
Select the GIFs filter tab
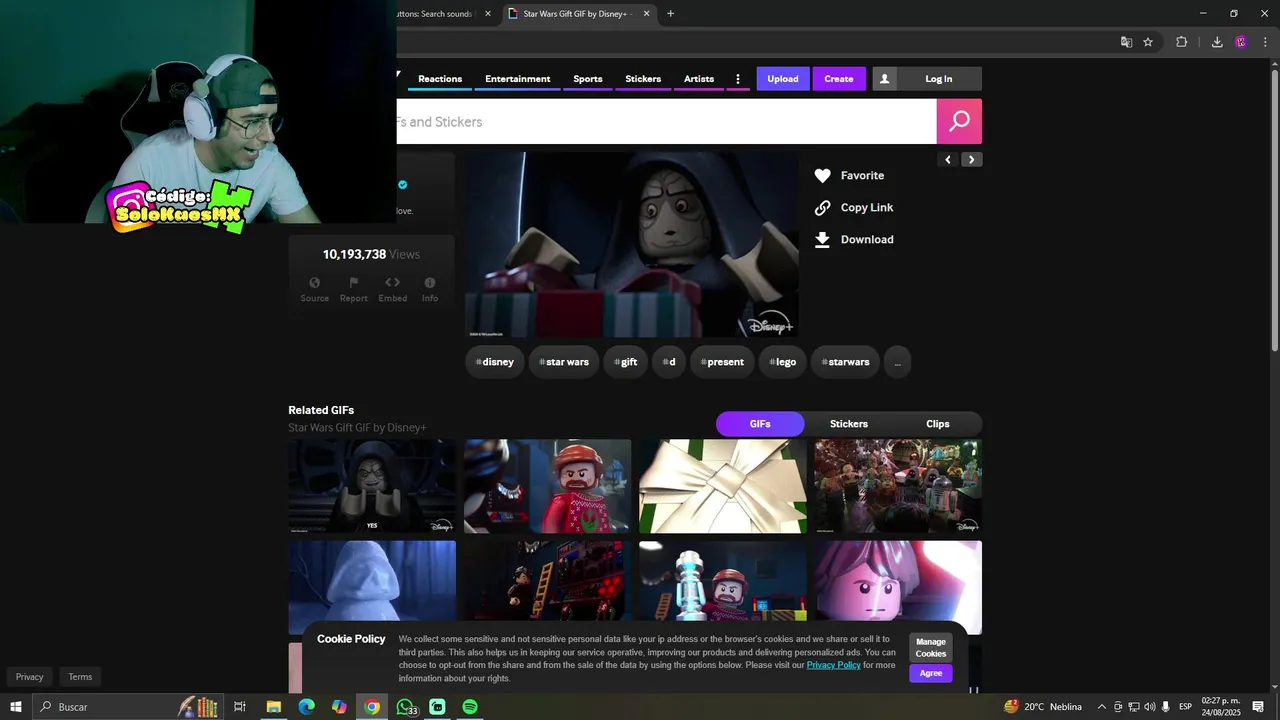coord(760,424)
